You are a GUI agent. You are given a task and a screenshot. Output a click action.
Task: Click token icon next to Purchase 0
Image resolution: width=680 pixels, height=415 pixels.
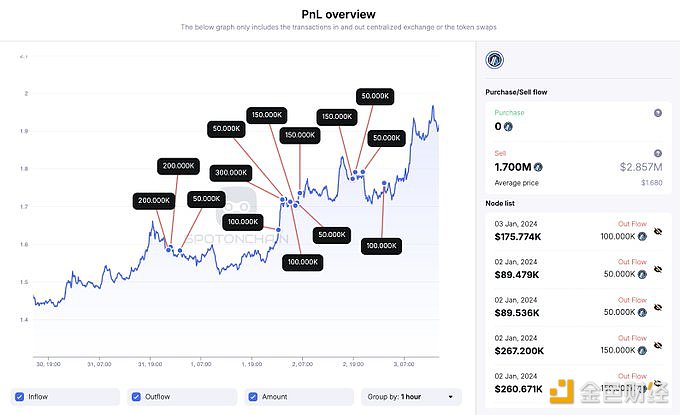point(509,127)
